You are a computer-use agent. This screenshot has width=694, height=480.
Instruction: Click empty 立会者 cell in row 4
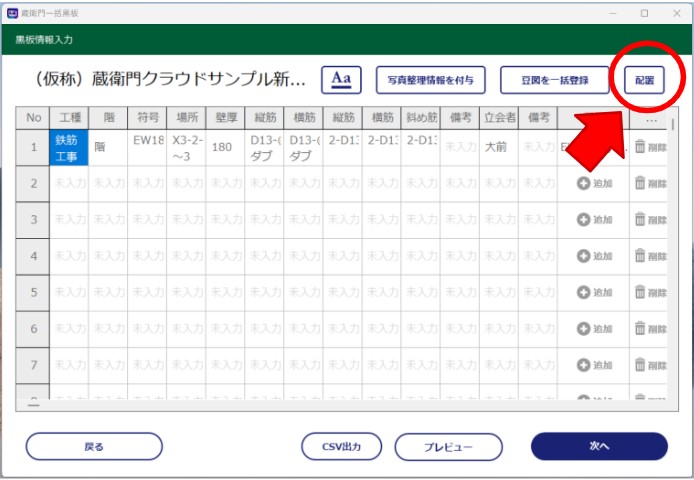click(499, 256)
